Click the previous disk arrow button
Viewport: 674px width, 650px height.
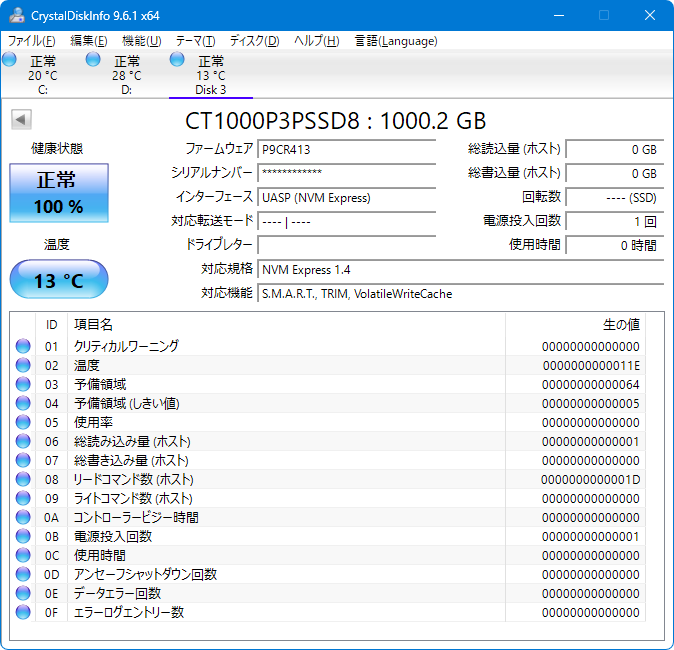coord(20,120)
